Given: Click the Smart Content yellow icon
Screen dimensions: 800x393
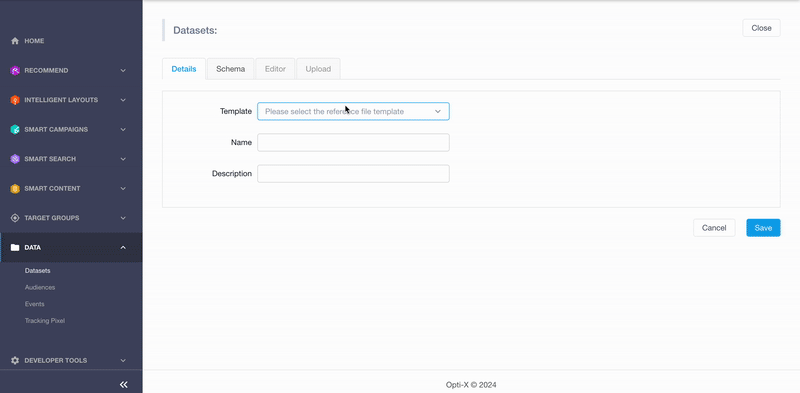Looking at the screenshot, I should pyautogui.click(x=15, y=189).
